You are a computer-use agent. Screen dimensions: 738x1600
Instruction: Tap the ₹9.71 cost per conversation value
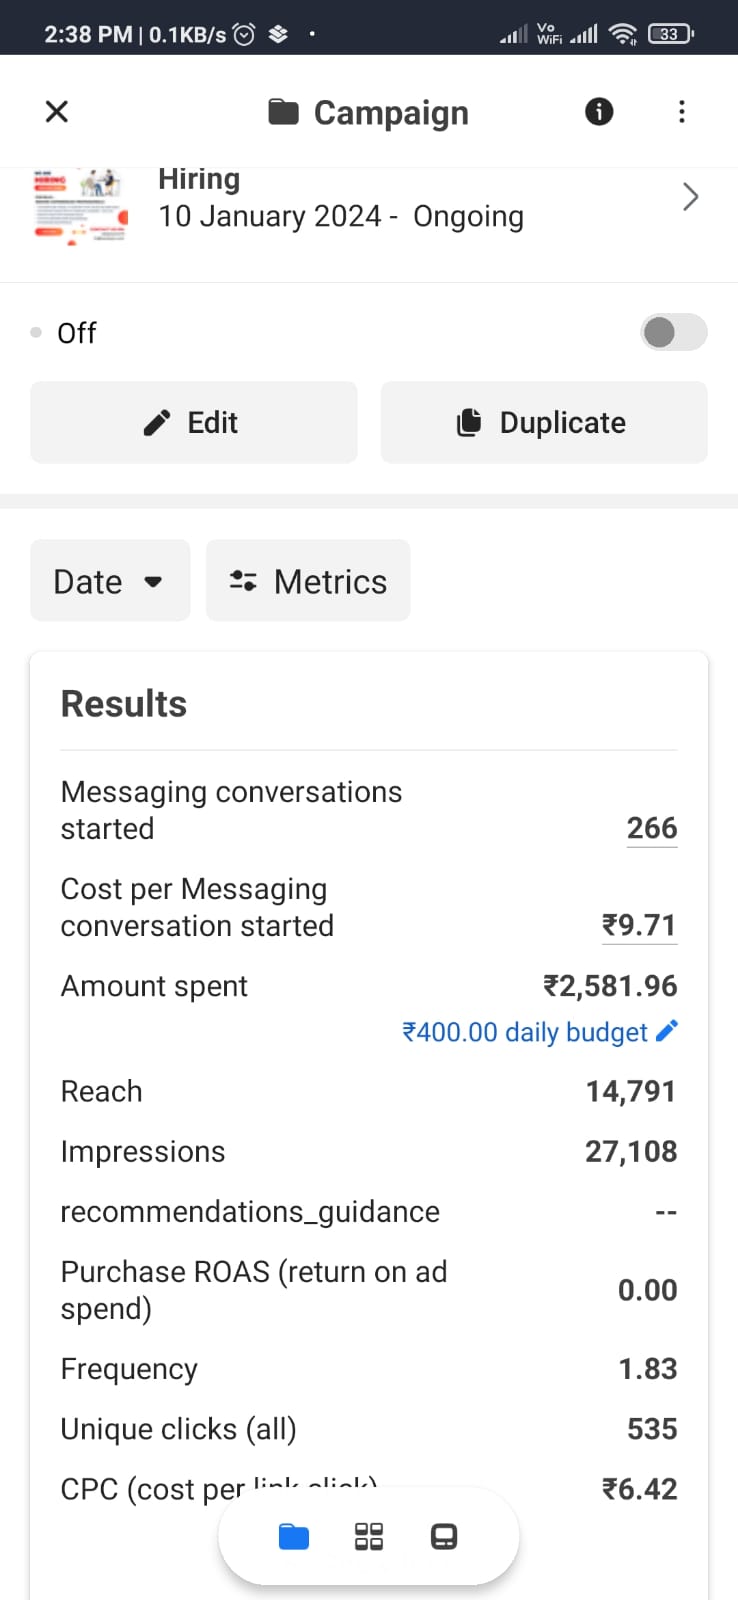coord(639,925)
